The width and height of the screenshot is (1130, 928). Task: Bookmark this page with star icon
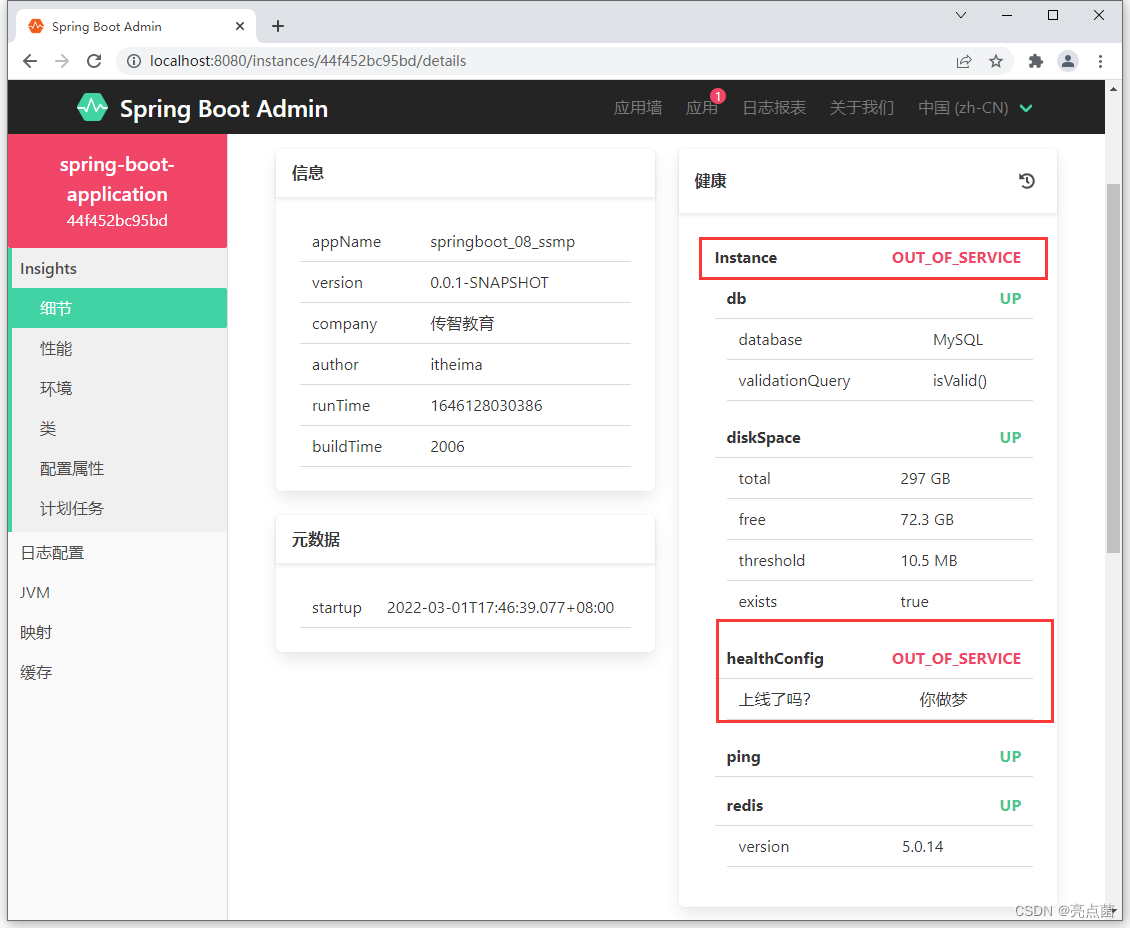[996, 61]
